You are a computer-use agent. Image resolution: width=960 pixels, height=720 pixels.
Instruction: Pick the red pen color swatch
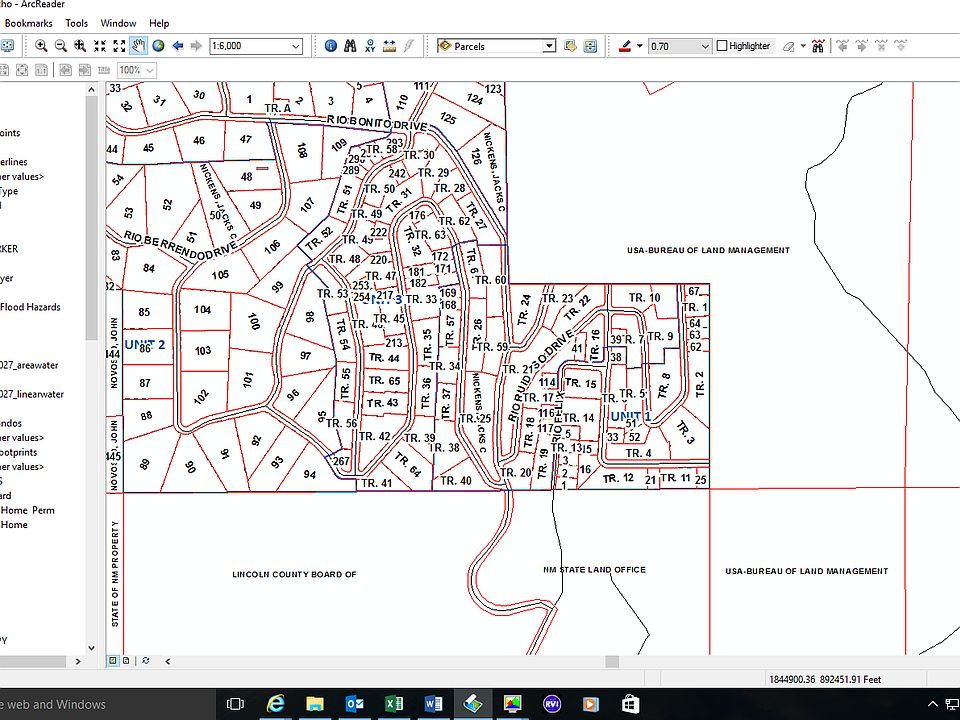coord(625,46)
